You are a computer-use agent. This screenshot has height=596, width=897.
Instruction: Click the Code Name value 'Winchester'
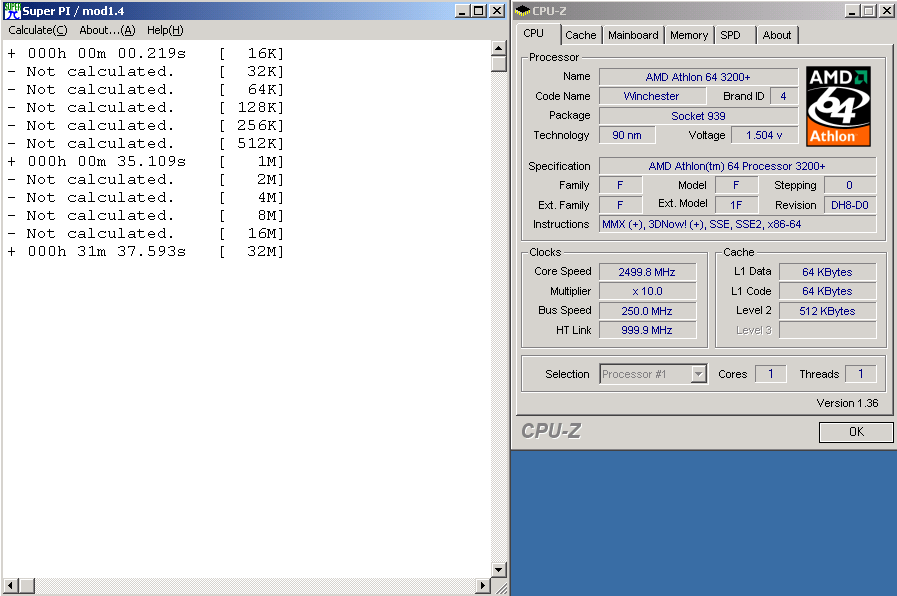point(652,96)
